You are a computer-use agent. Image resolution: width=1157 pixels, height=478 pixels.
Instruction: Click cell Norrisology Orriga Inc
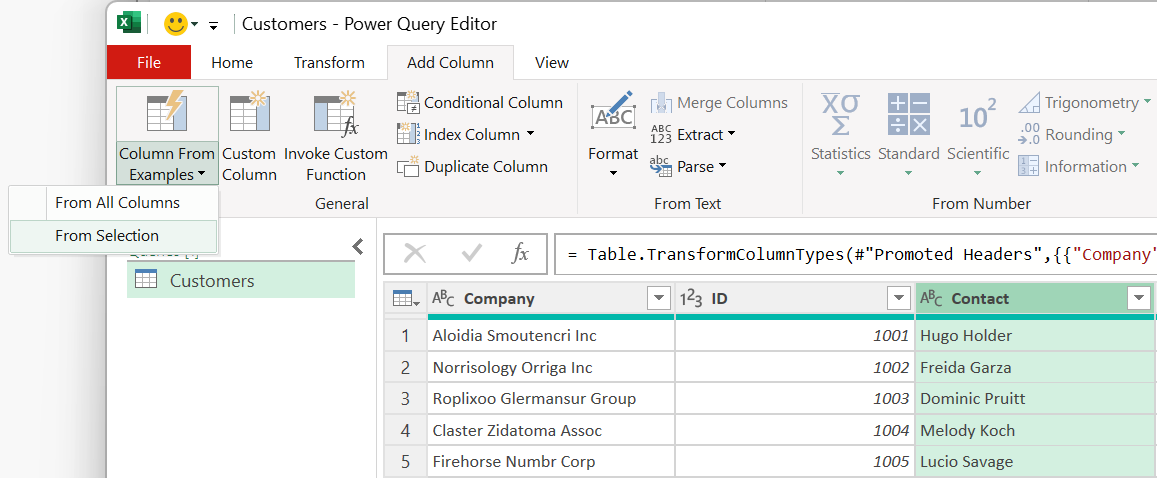coord(550,367)
